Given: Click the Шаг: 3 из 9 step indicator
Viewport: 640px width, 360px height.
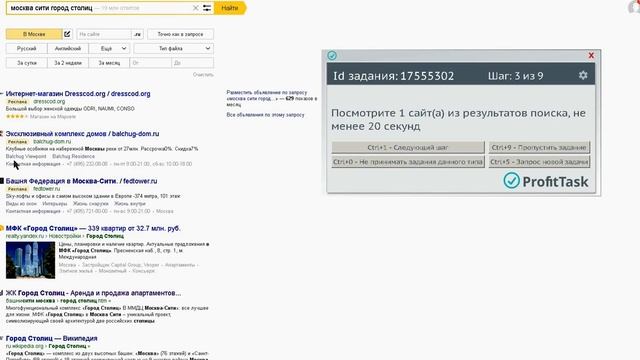Looking at the screenshot, I should 516,76.
